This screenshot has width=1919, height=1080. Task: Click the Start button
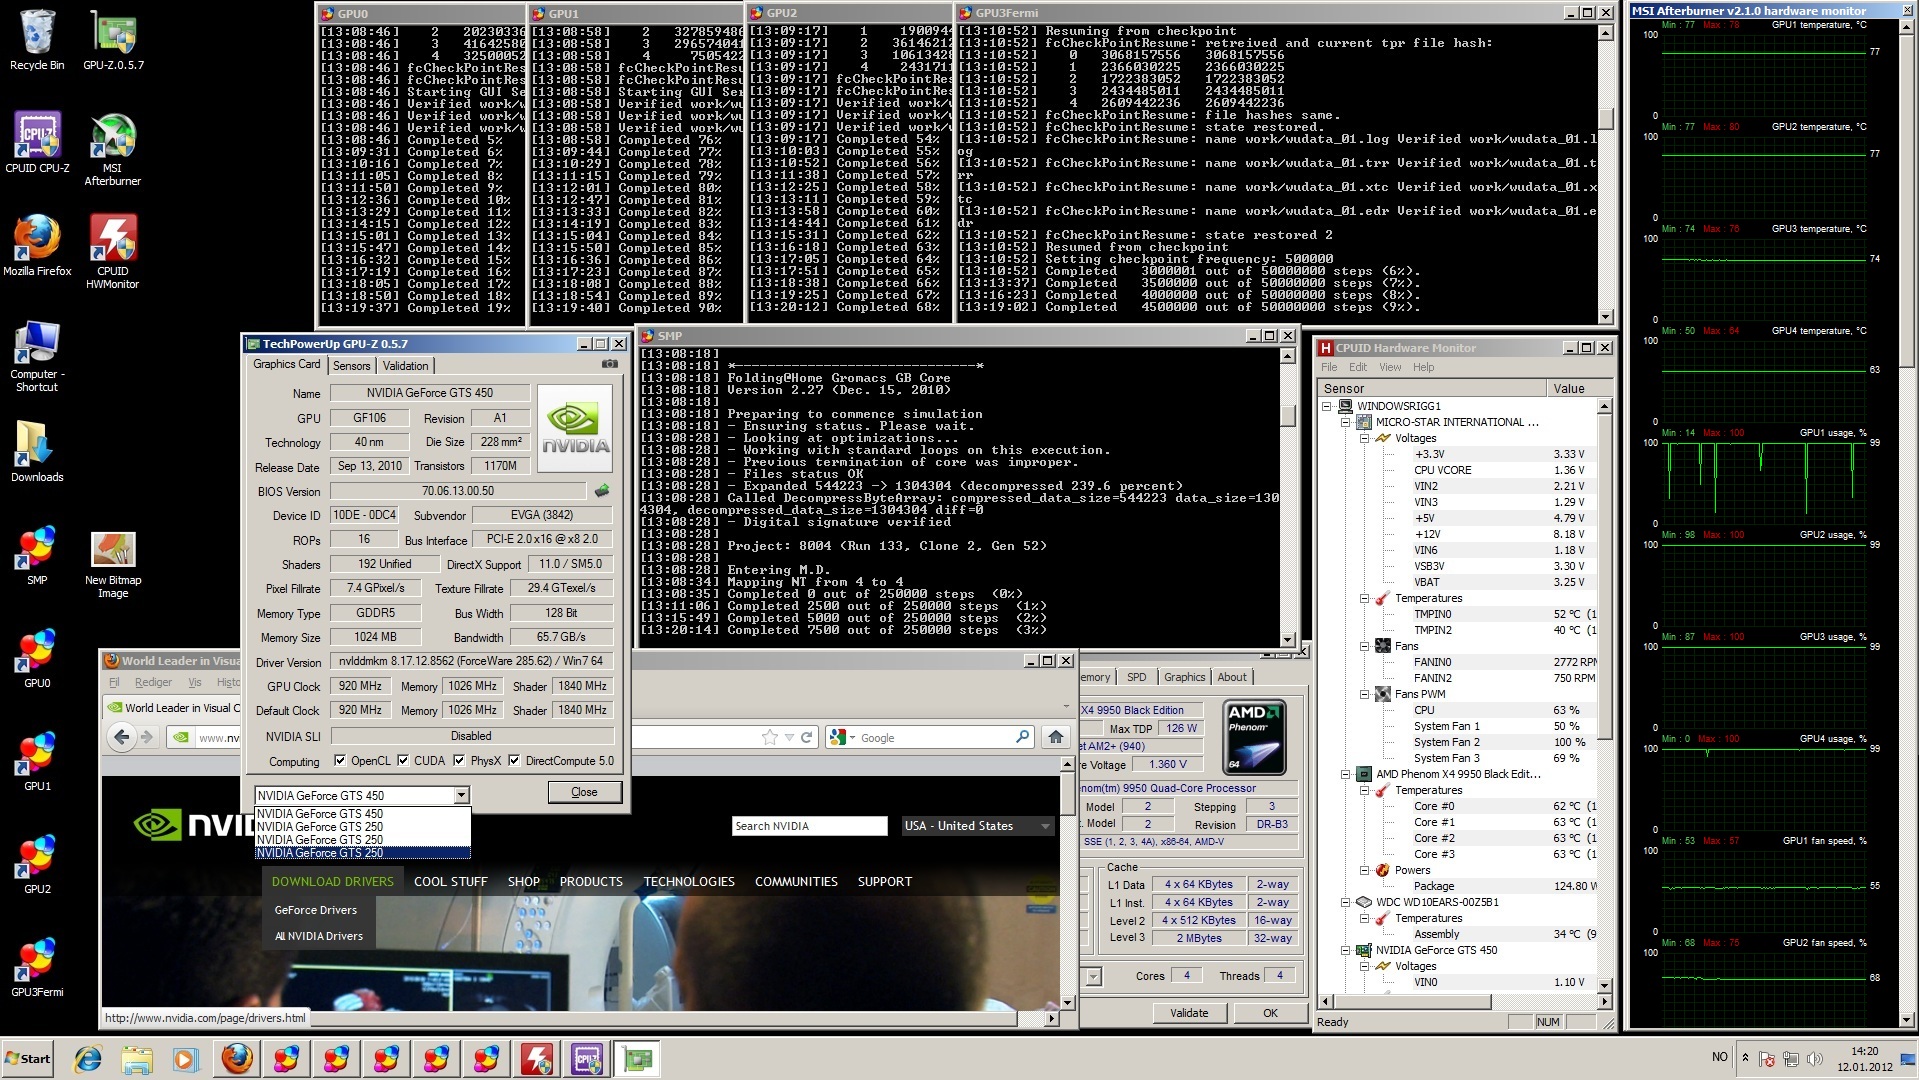[x=27, y=1059]
